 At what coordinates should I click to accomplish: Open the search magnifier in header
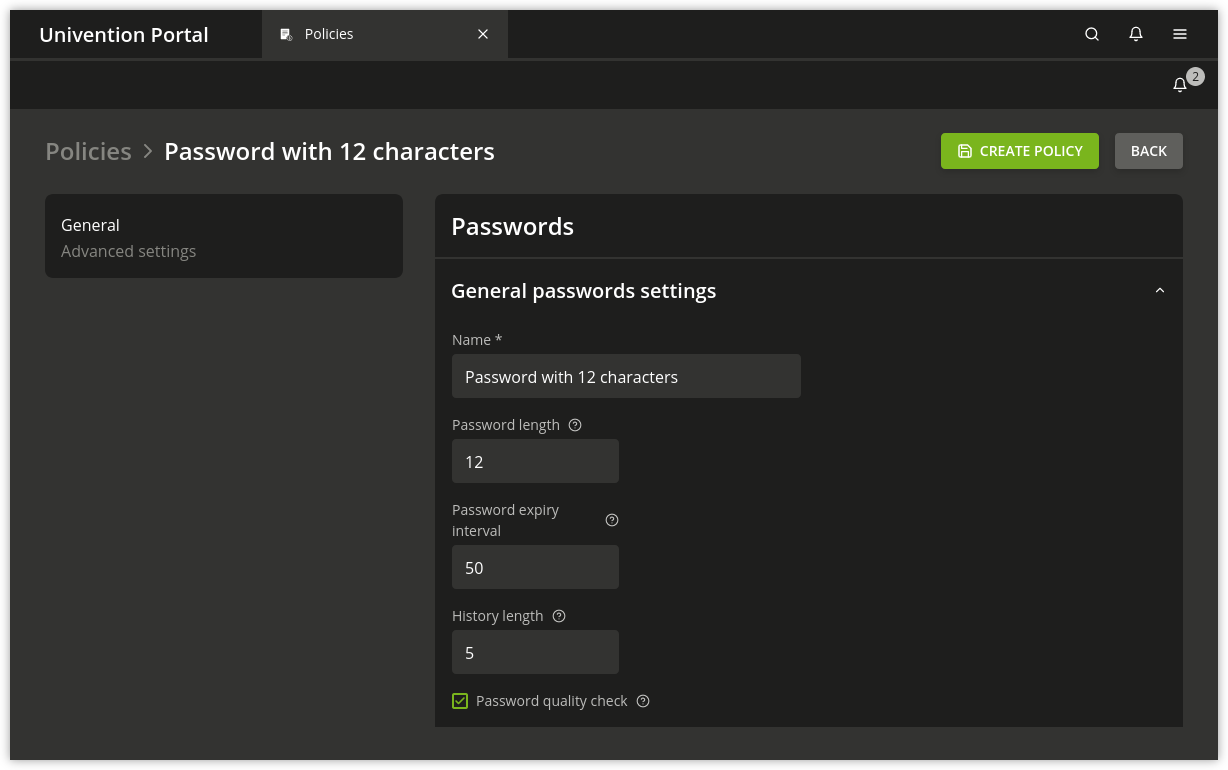tap(1092, 34)
